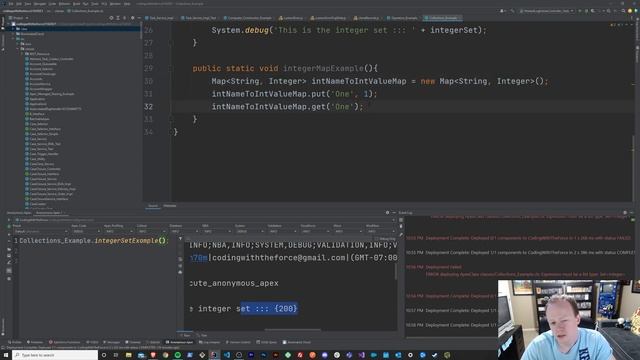640x360 pixels.
Task: Switch to the Task_Service_Impl_Test editor tab
Action: [199, 18]
